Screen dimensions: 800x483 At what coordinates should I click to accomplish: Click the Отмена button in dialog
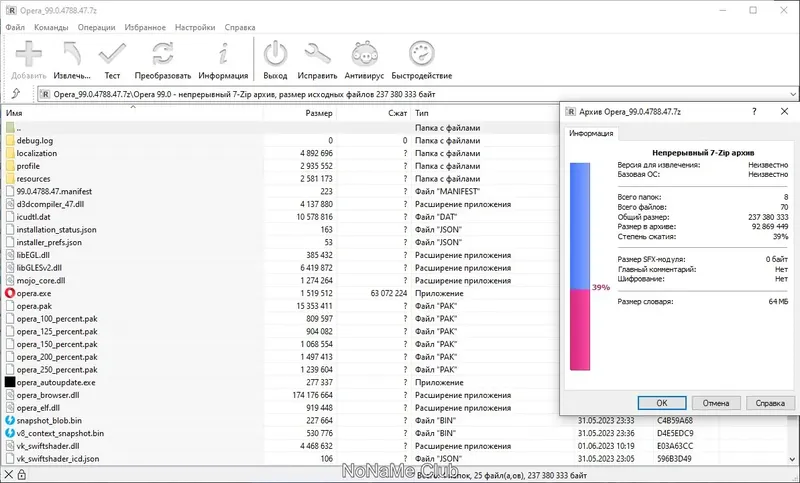tap(716, 403)
